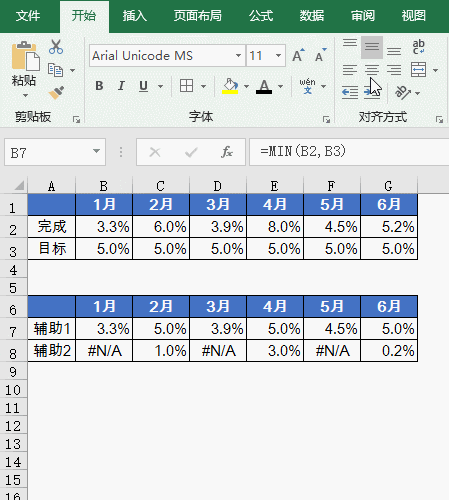This screenshot has width=449, height=500.
Task: Select all cells corner triangle
Action: click(19, 185)
